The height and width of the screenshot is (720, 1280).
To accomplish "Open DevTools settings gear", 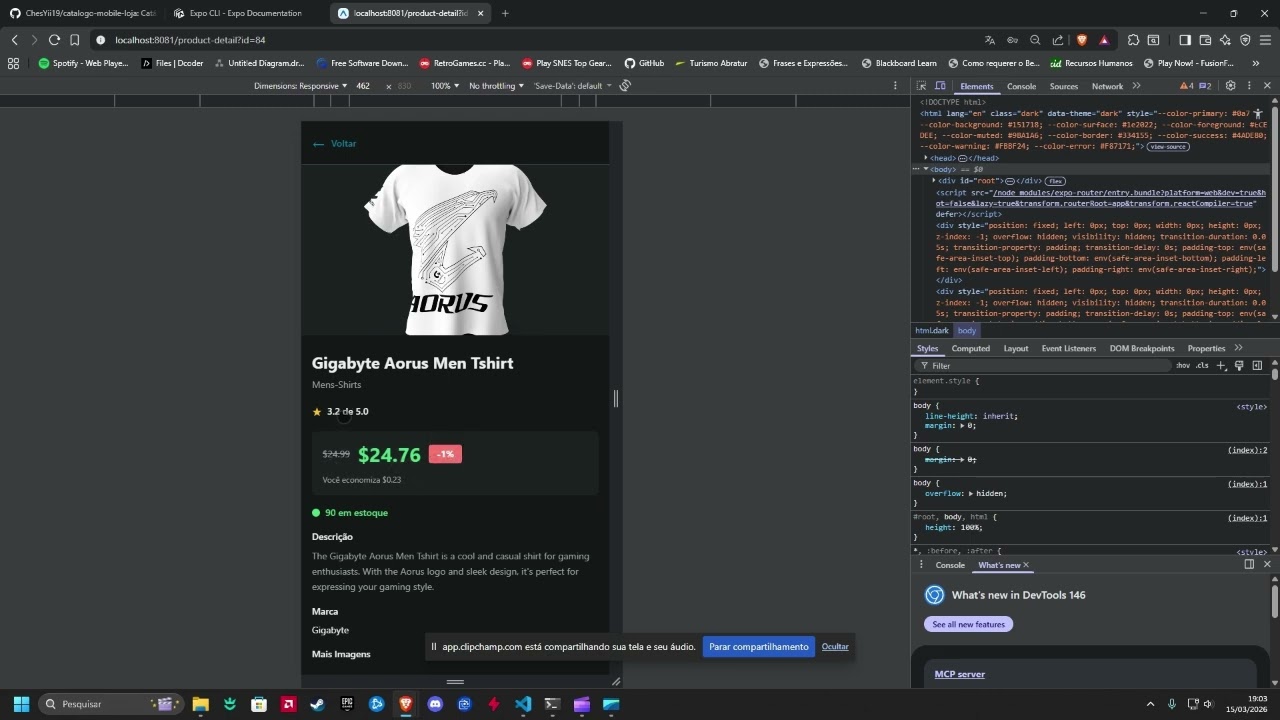I will 1231,86.
